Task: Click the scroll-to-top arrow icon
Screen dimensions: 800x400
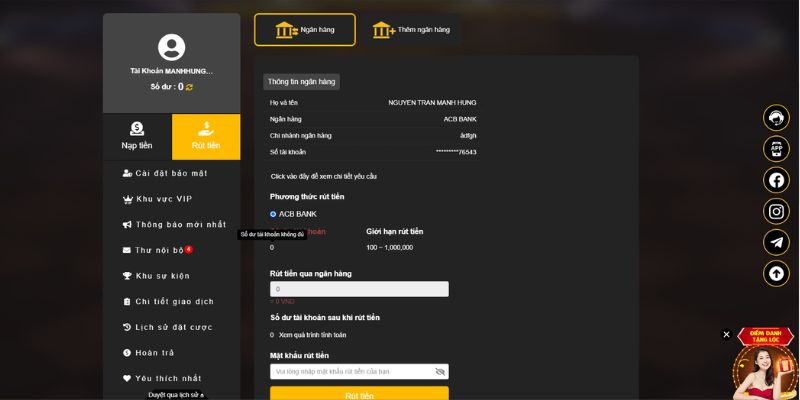Action: click(x=776, y=273)
